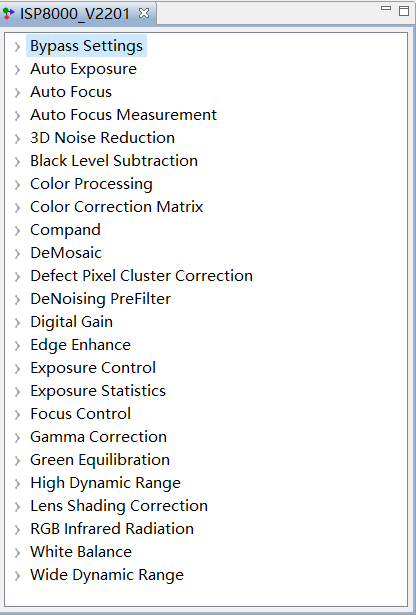Select the ISP8000_V2201 tab

tap(74, 14)
